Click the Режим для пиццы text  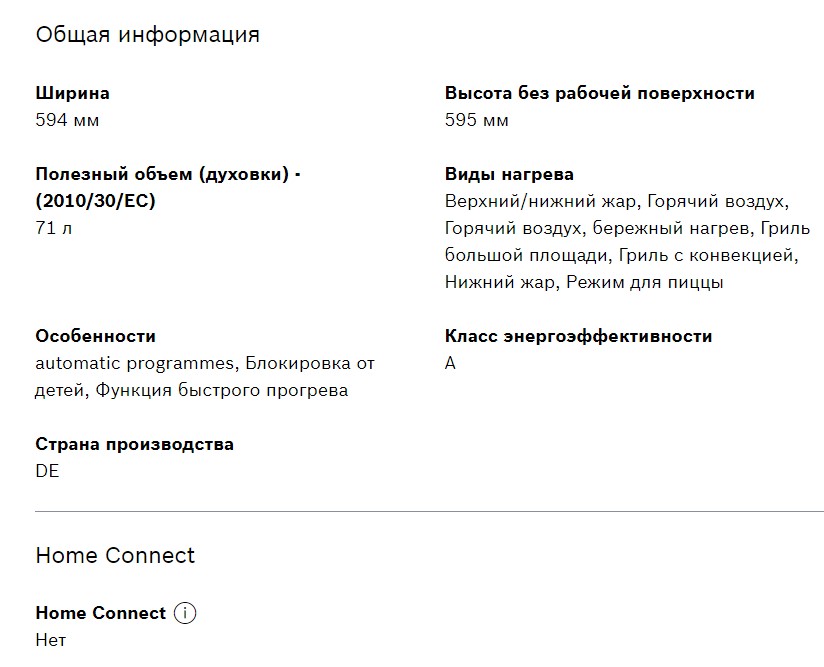[644, 282]
